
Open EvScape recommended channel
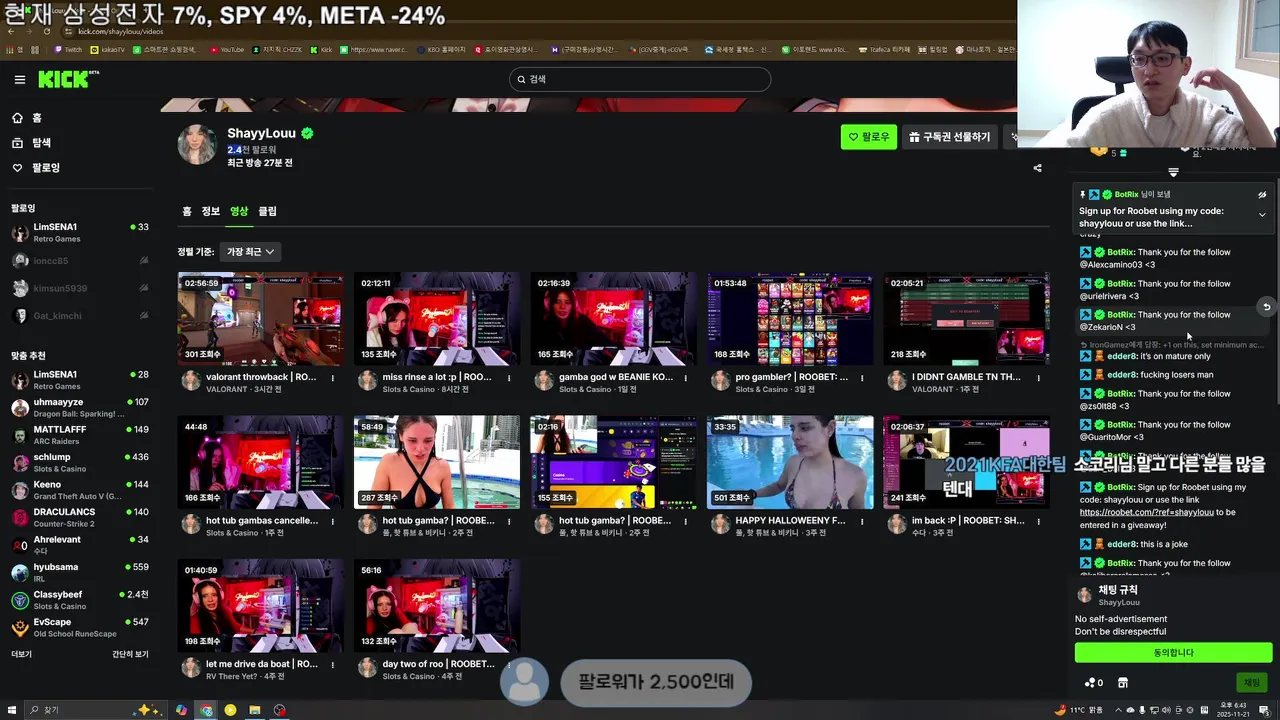click(80, 627)
